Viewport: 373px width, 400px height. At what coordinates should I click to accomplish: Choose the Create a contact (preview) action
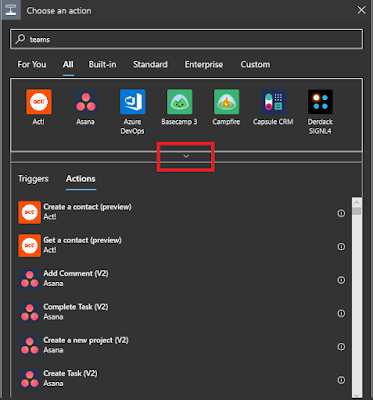click(182, 212)
